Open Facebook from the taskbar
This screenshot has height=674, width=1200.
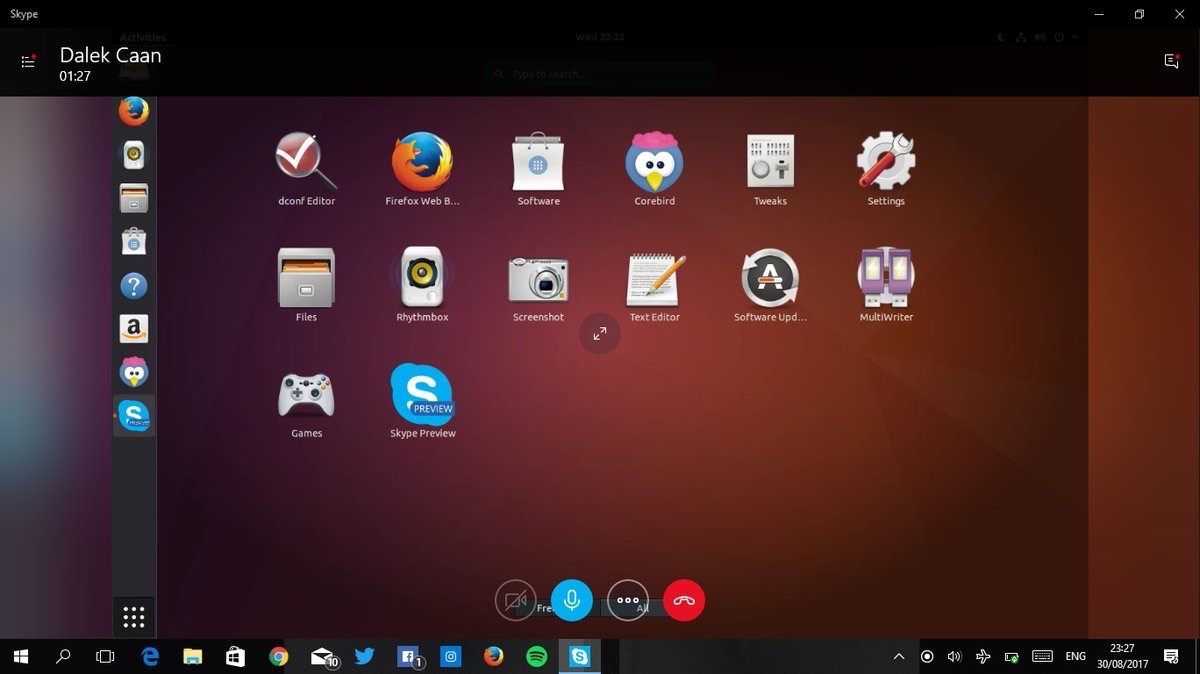point(408,657)
